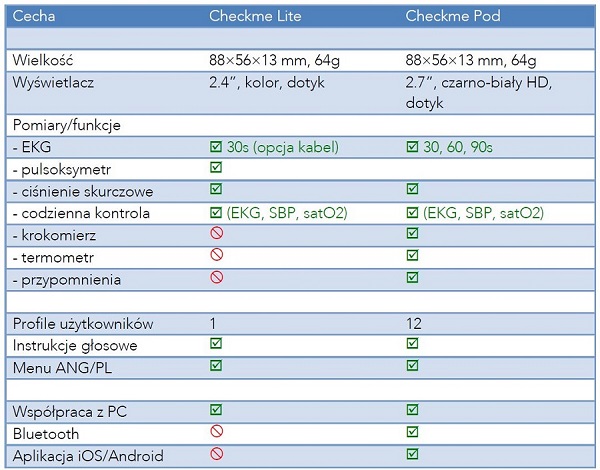The height and width of the screenshot is (470, 600).
Task: Click the green "30, 60, 90s" EKG text
Action: coord(457,147)
